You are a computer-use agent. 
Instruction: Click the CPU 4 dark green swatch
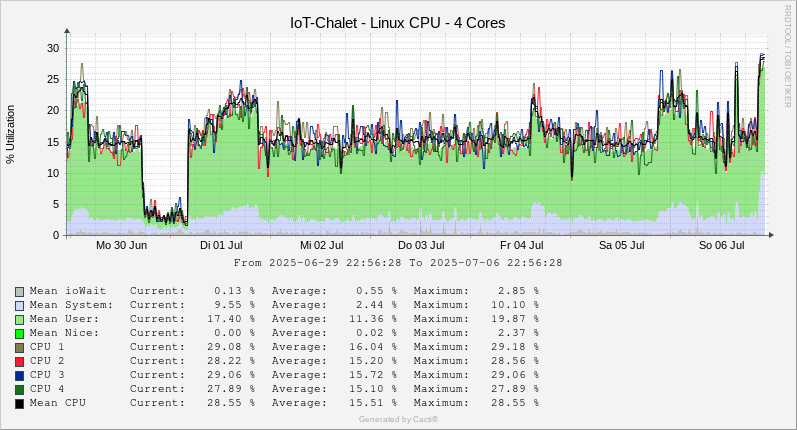19,390
